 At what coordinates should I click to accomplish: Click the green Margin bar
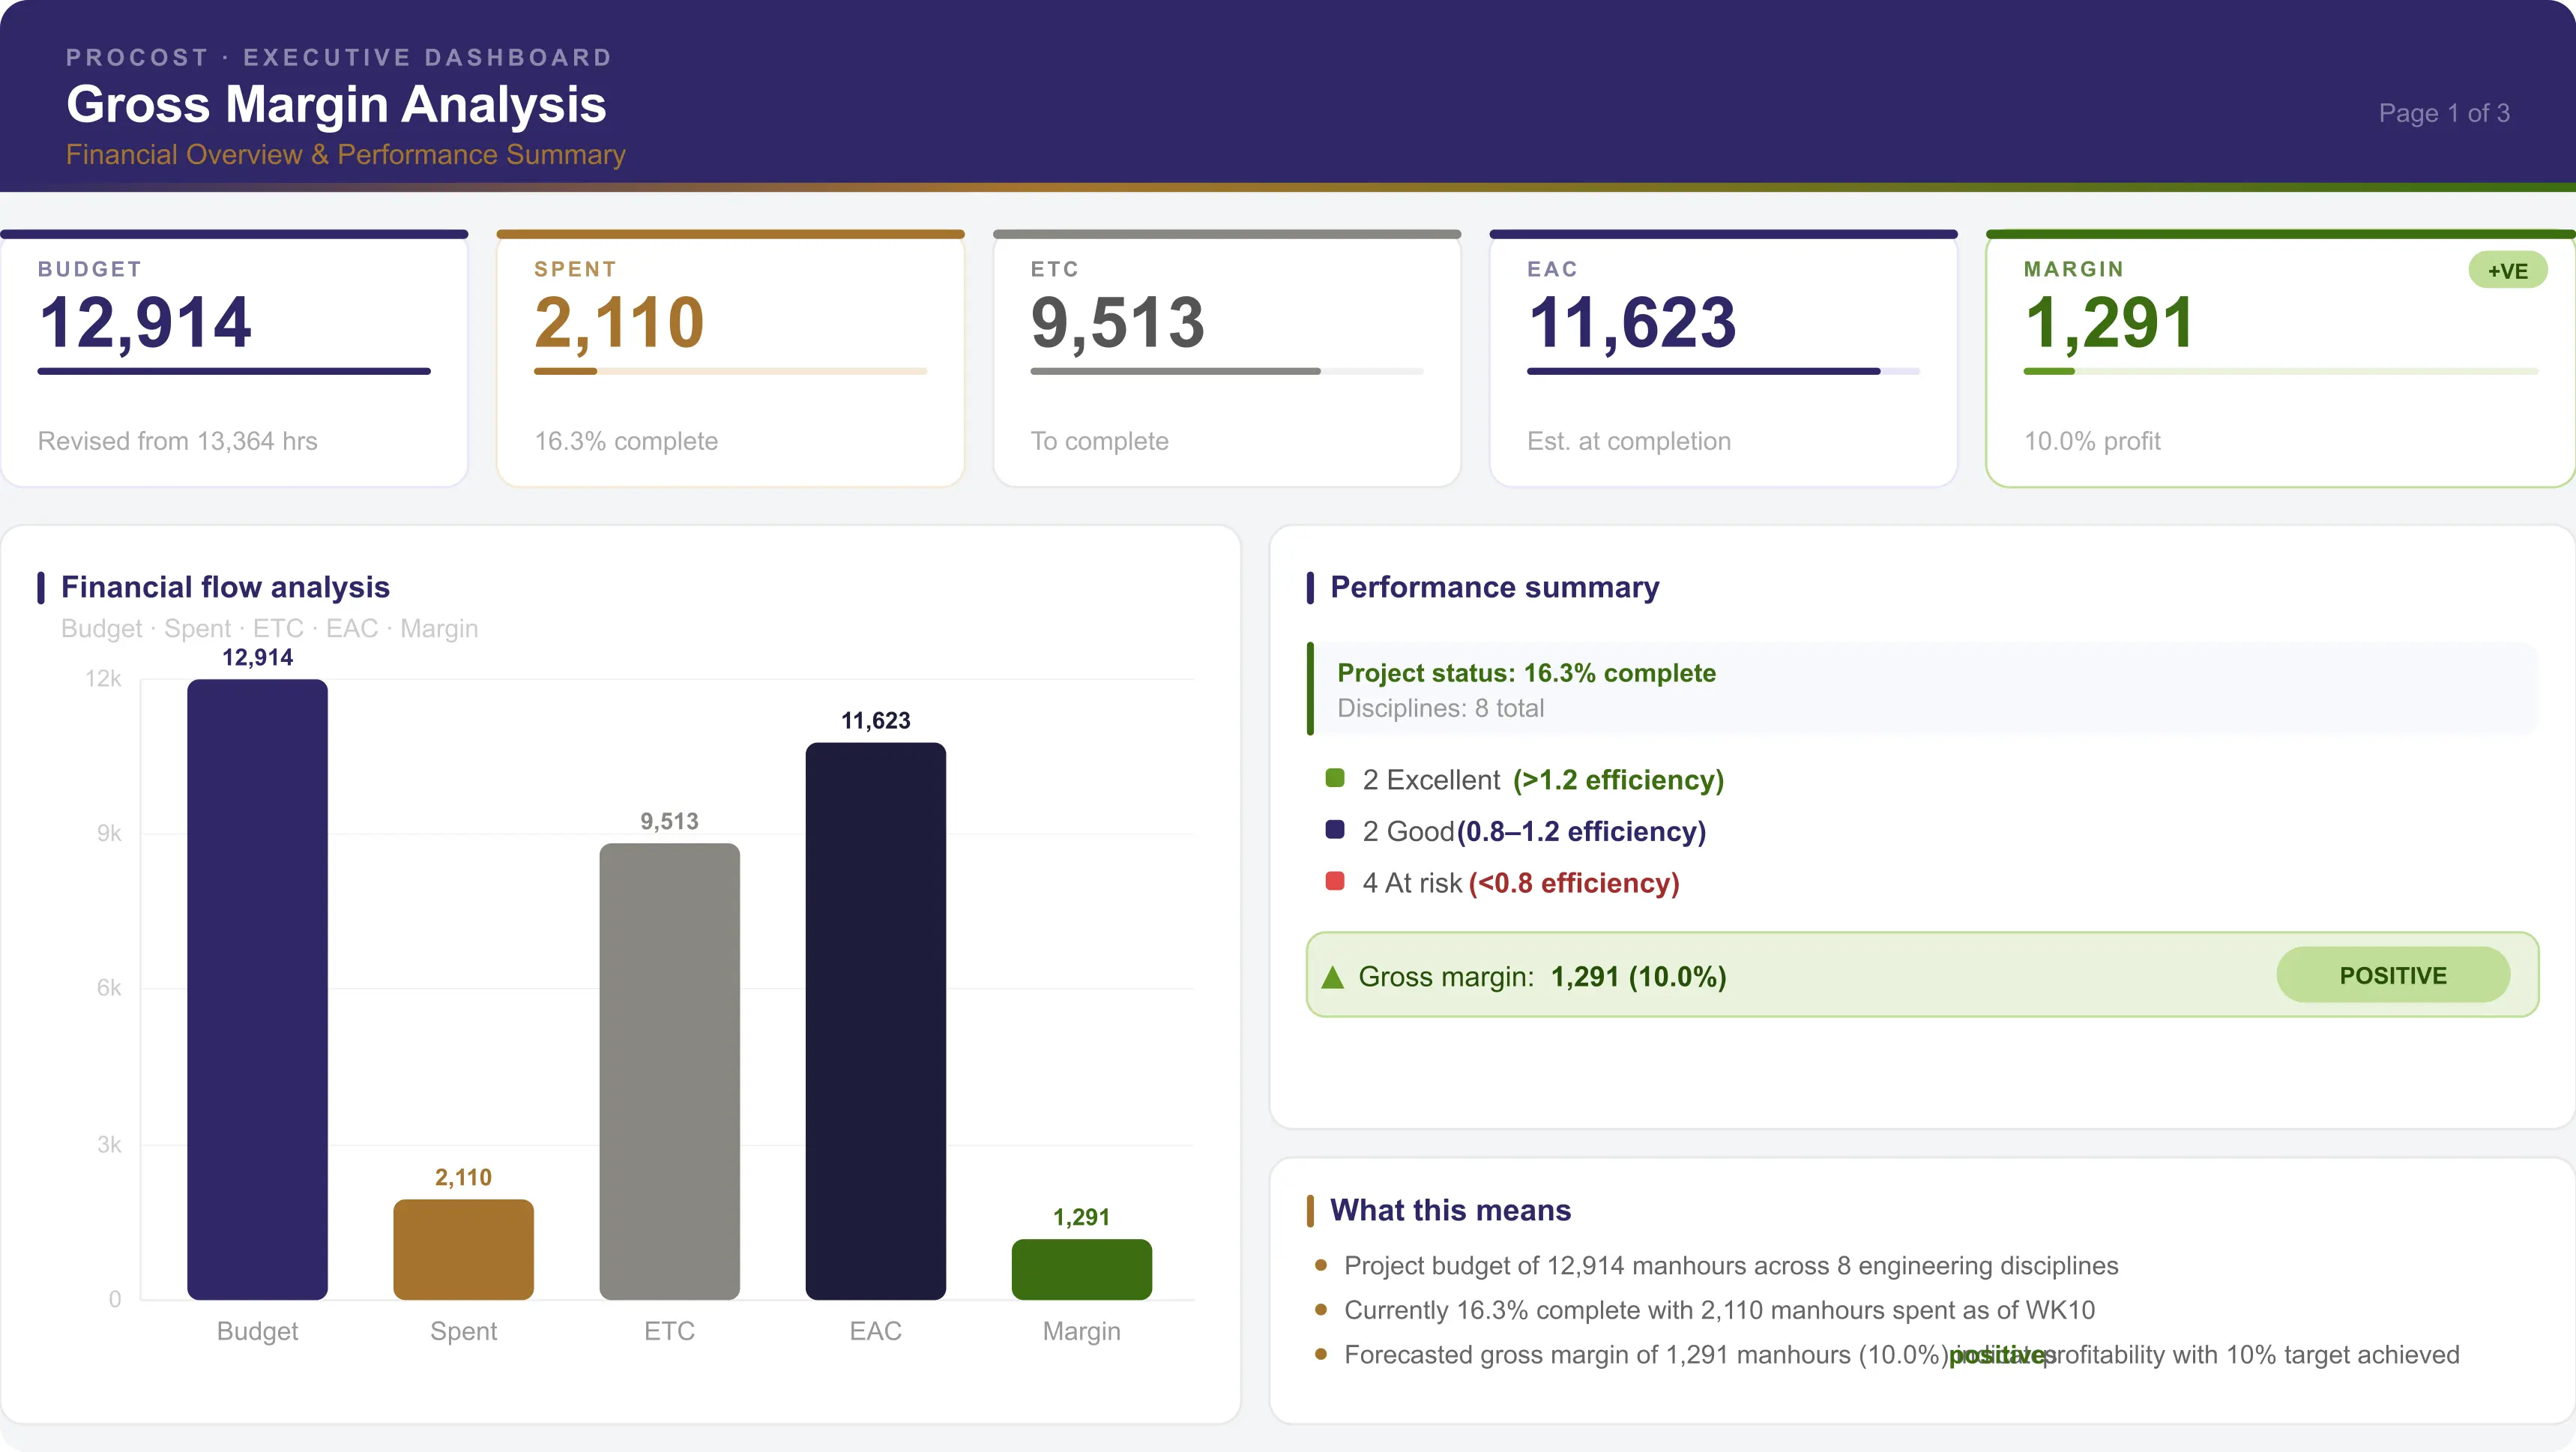click(x=1081, y=1269)
